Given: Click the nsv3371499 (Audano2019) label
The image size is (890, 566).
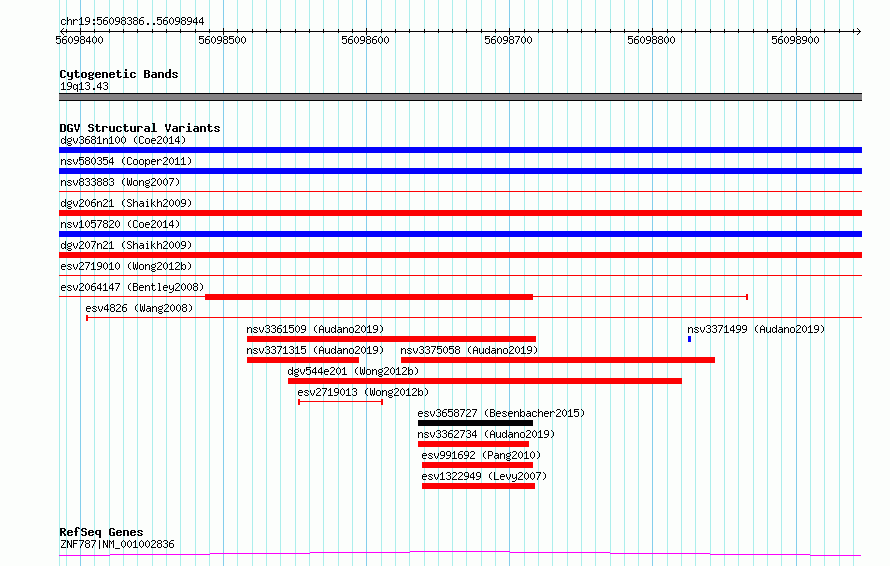Looking at the screenshot, I should tap(756, 329).
